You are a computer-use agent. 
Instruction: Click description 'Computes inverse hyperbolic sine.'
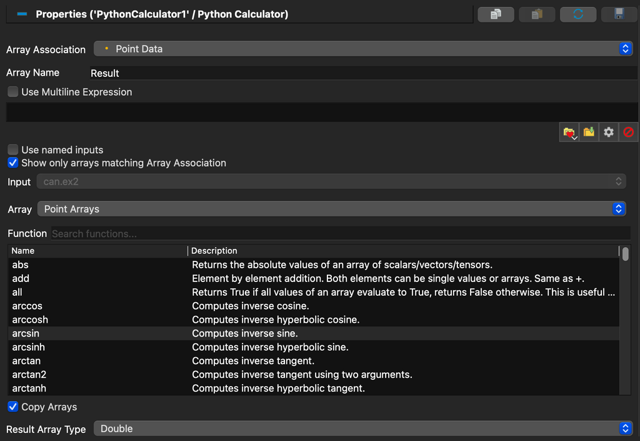pos(270,347)
